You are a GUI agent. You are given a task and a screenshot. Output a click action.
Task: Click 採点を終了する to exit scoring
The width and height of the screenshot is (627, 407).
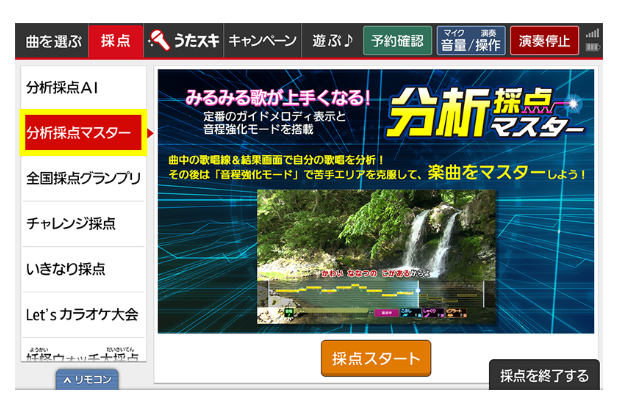544,376
